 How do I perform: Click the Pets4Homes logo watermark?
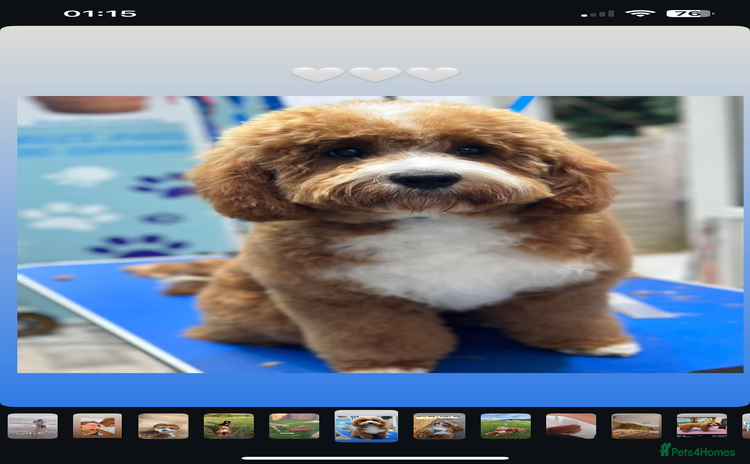(697, 450)
